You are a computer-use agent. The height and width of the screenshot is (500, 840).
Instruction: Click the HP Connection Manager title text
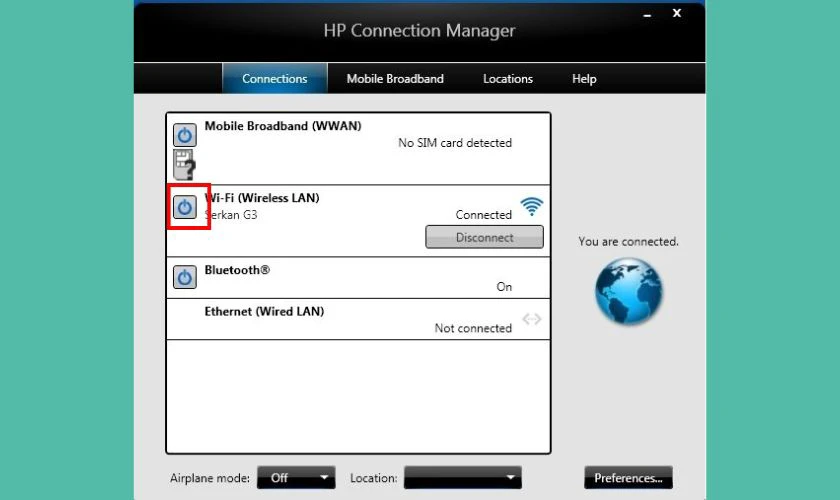point(419,31)
